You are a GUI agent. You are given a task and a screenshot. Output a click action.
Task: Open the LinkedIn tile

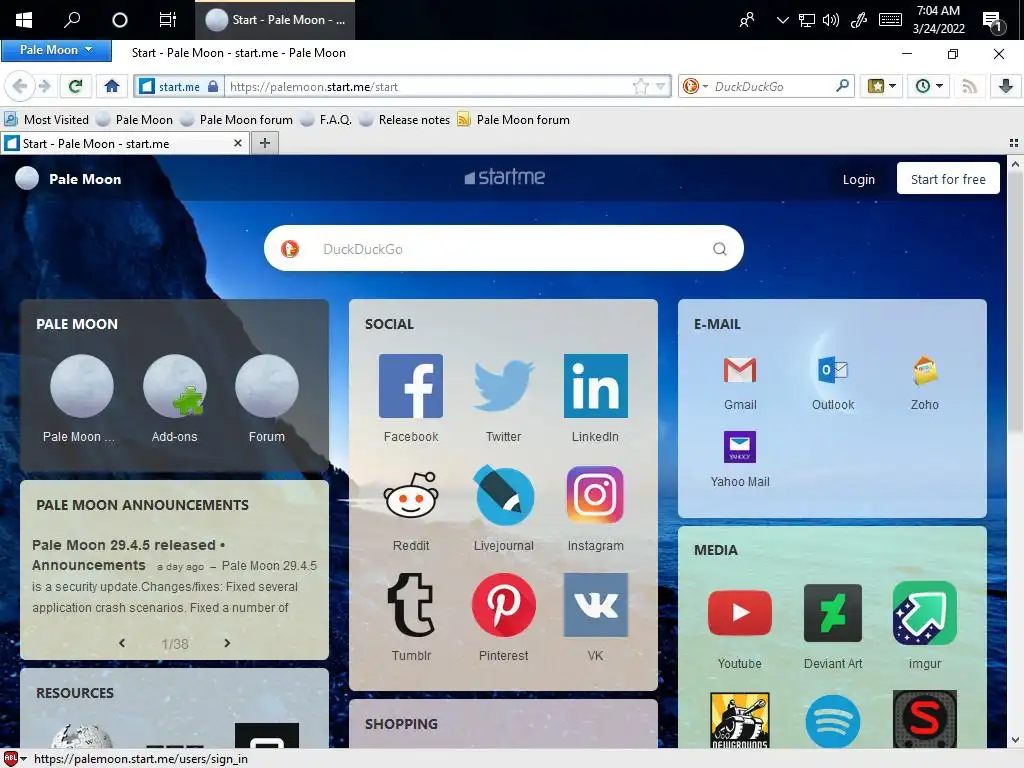point(596,386)
